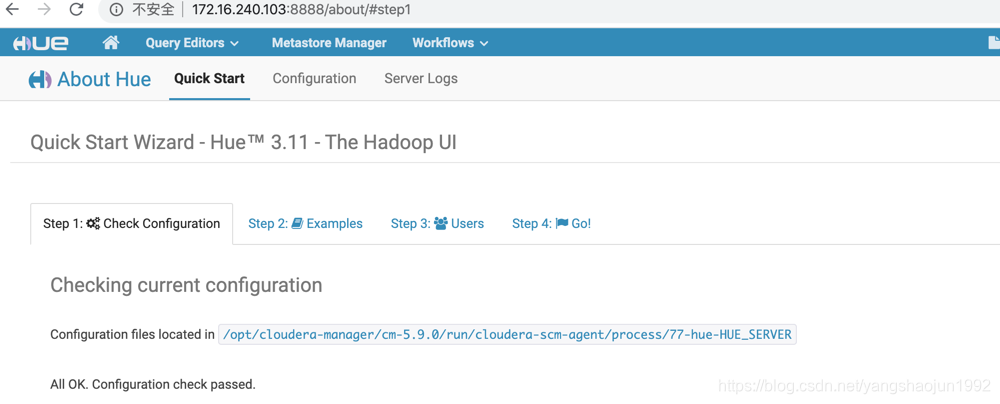Viewport: 1000px width, 404px height.
Task: View site info via not-secure icon
Action: [115, 10]
